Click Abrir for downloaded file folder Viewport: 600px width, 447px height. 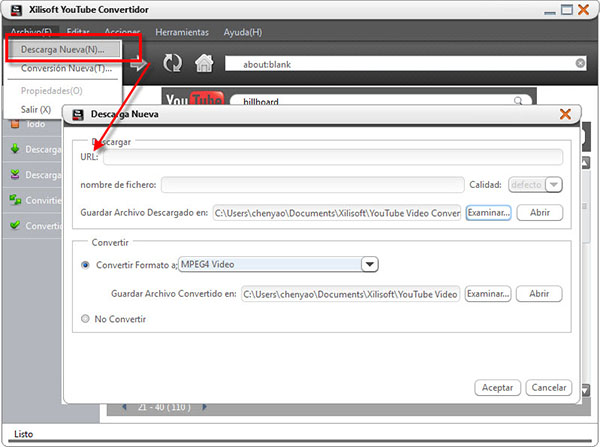pyautogui.click(x=540, y=212)
